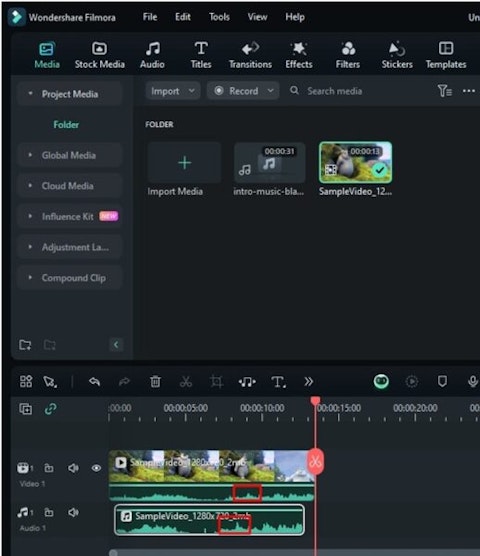Click the delete folder icon
This screenshot has height=556, width=480.
pyautogui.click(x=49, y=344)
